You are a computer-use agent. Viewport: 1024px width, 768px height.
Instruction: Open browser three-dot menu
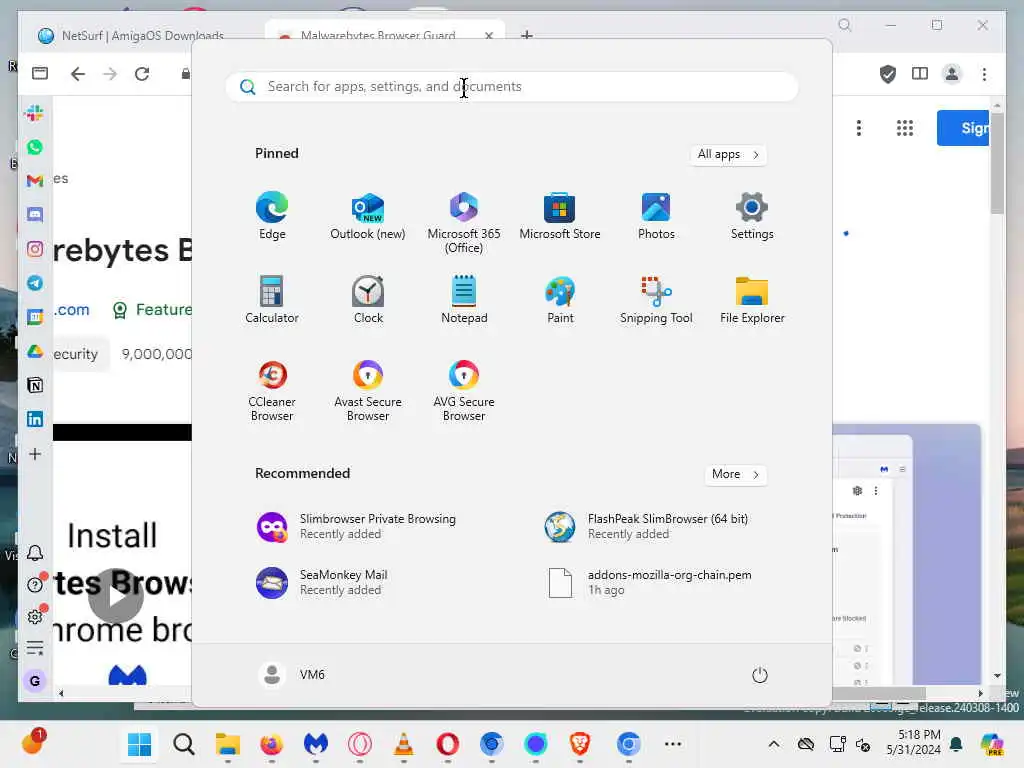(x=984, y=74)
